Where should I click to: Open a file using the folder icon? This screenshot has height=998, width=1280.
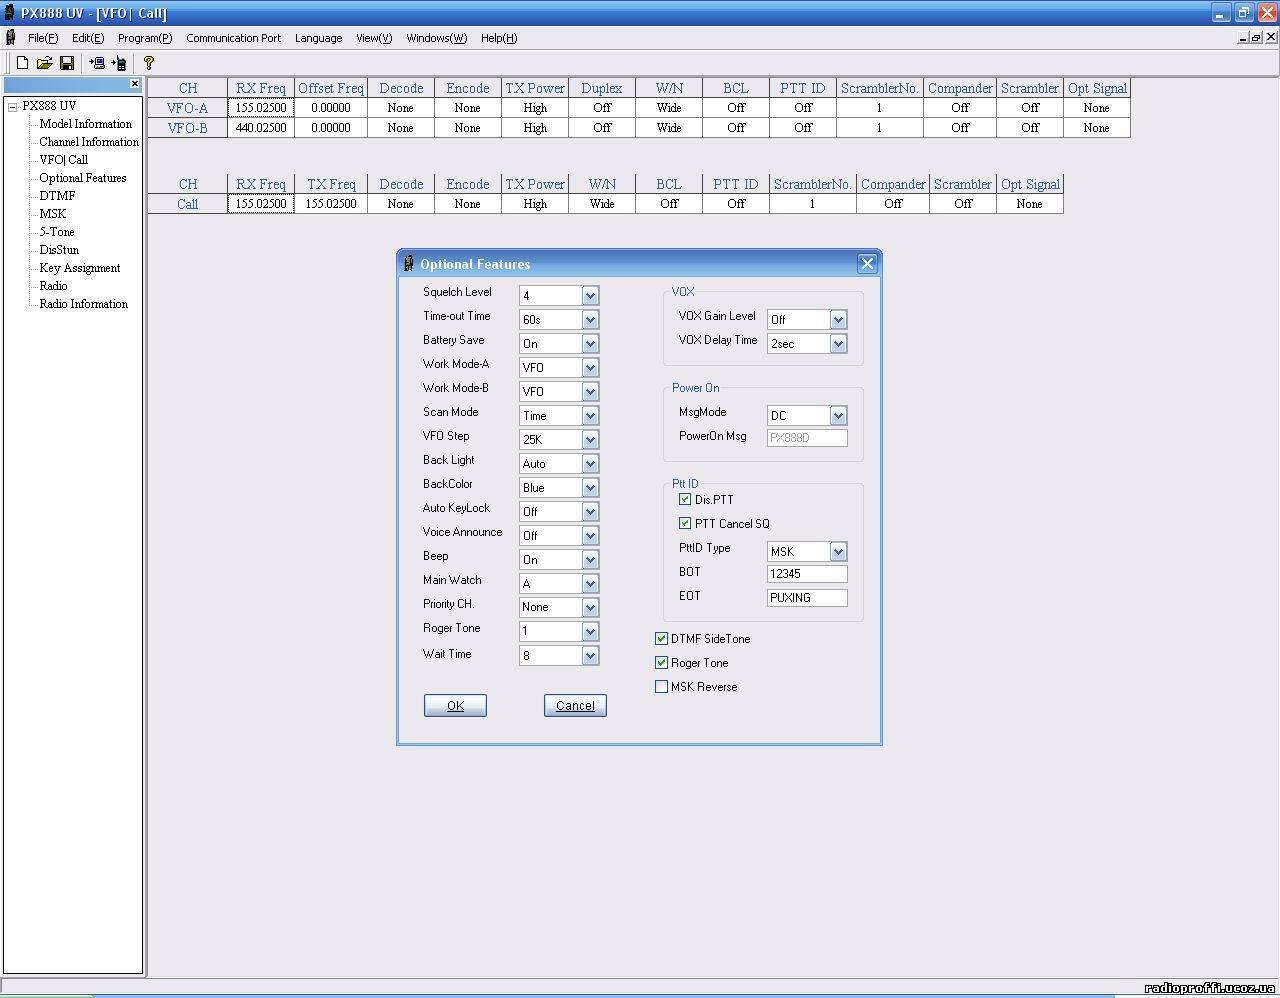pos(44,63)
